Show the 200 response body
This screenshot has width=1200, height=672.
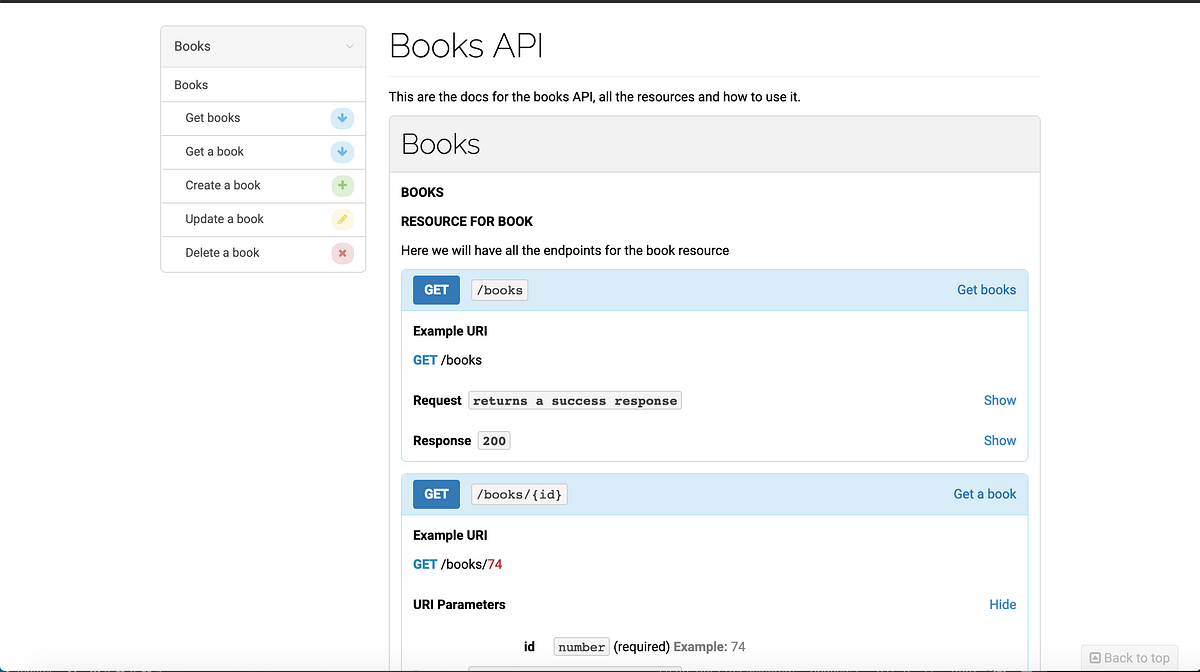pos(999,440)
